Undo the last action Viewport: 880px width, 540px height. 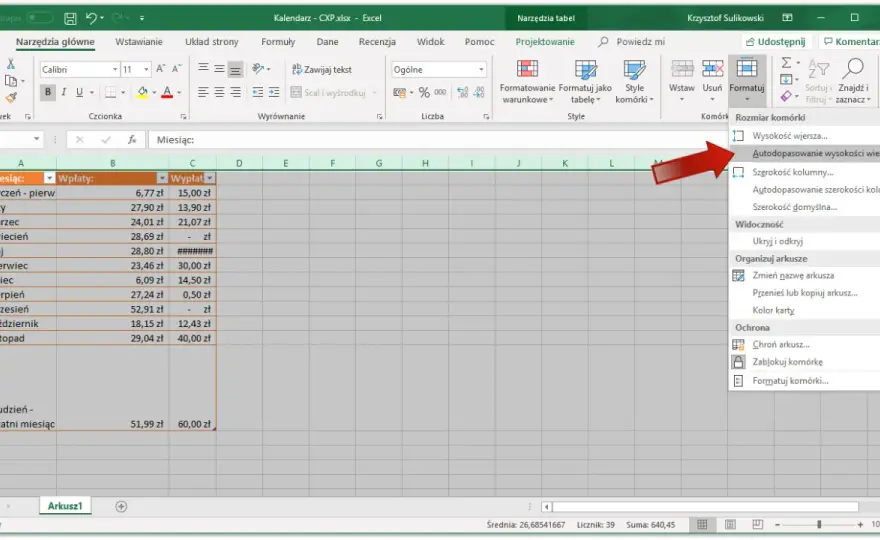[x=91, y=18]
